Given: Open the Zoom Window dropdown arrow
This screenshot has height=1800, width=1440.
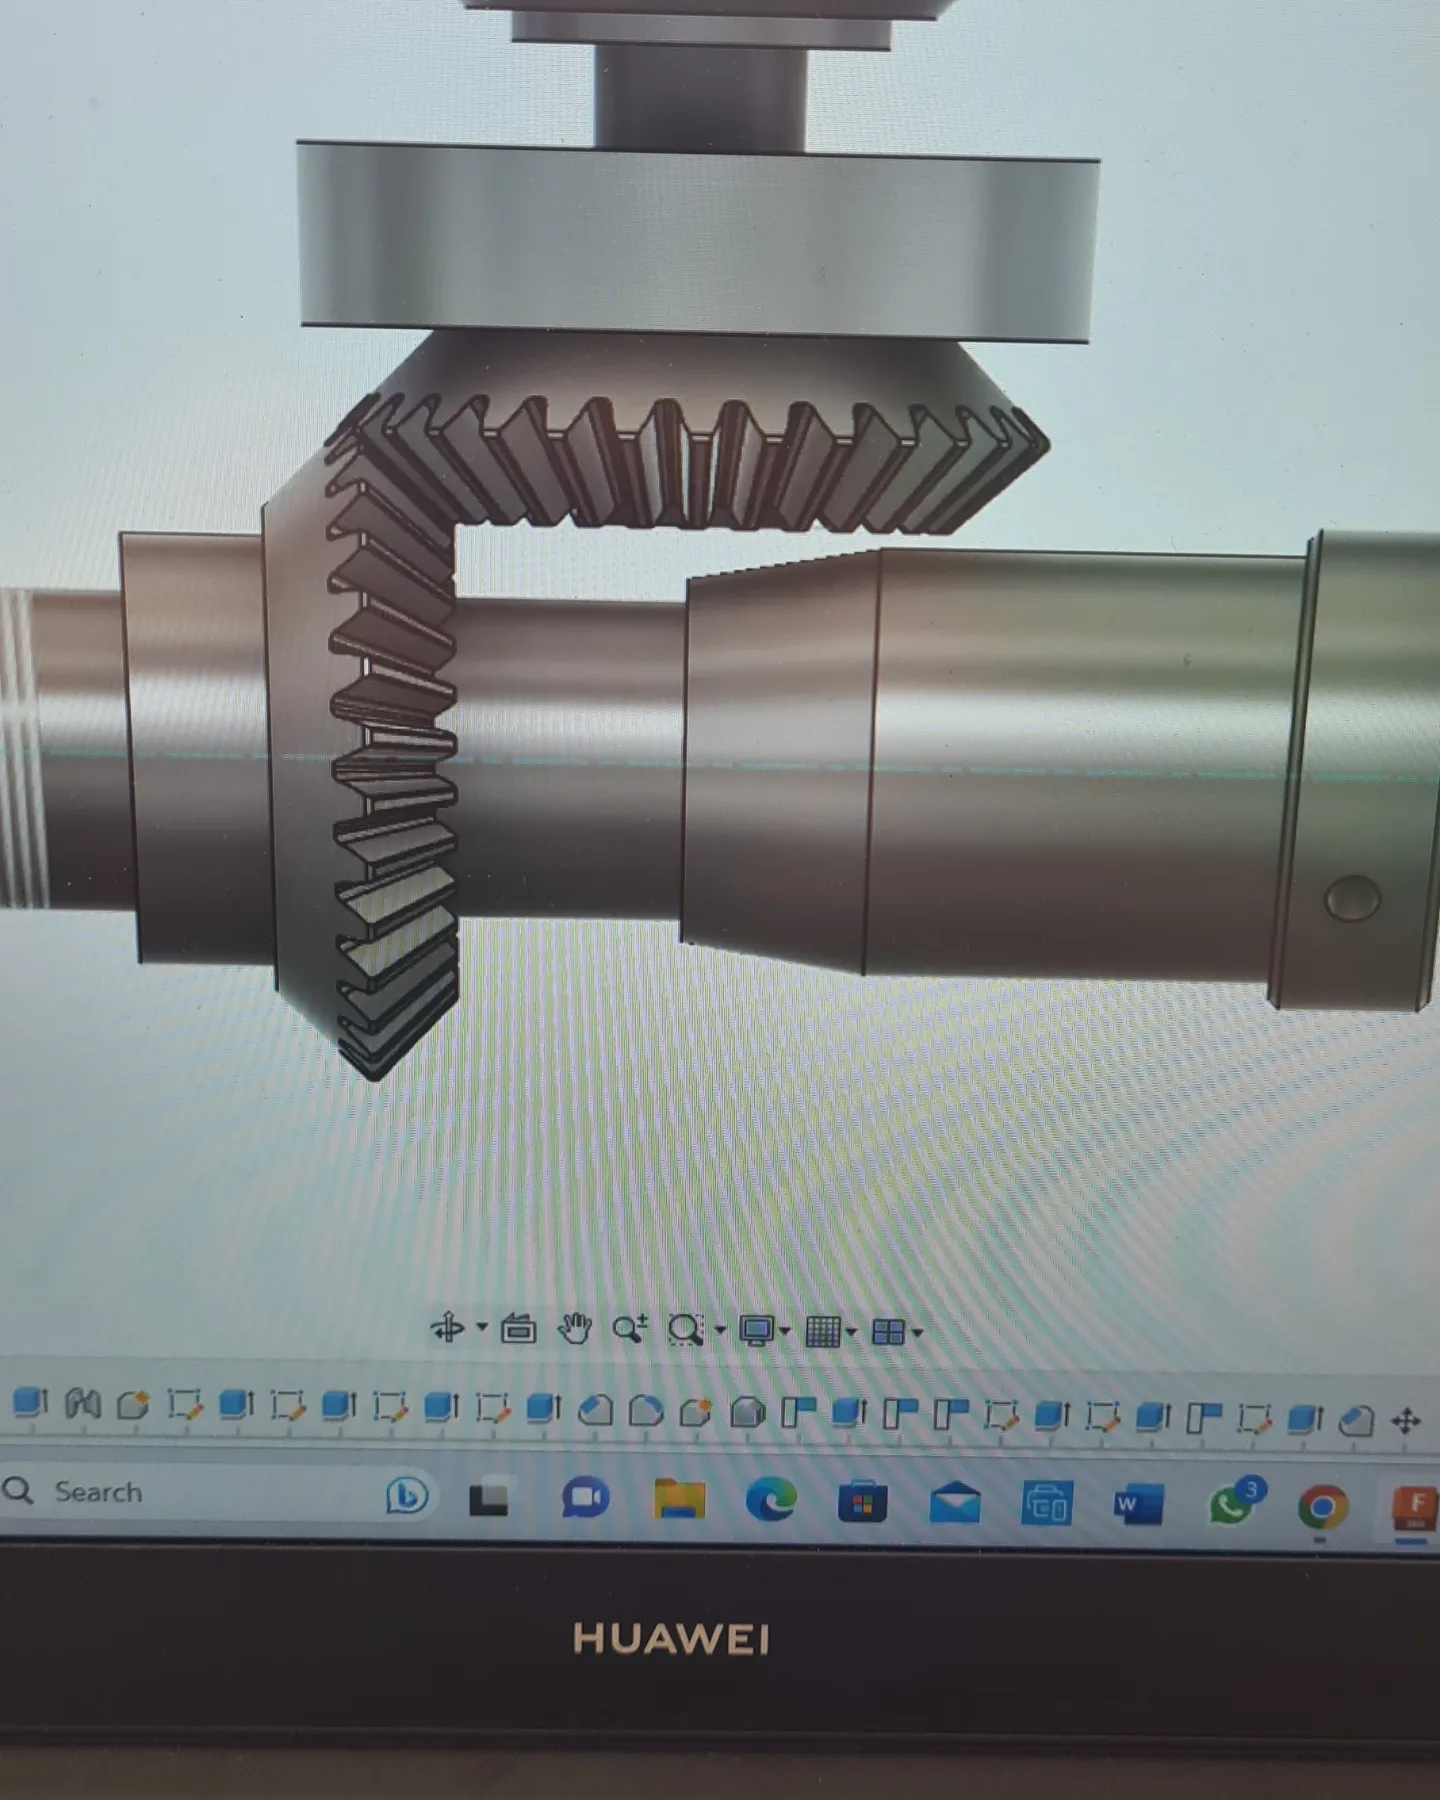Looking at the screenshot, I should pyautogui.click(x=720, y=1331).
